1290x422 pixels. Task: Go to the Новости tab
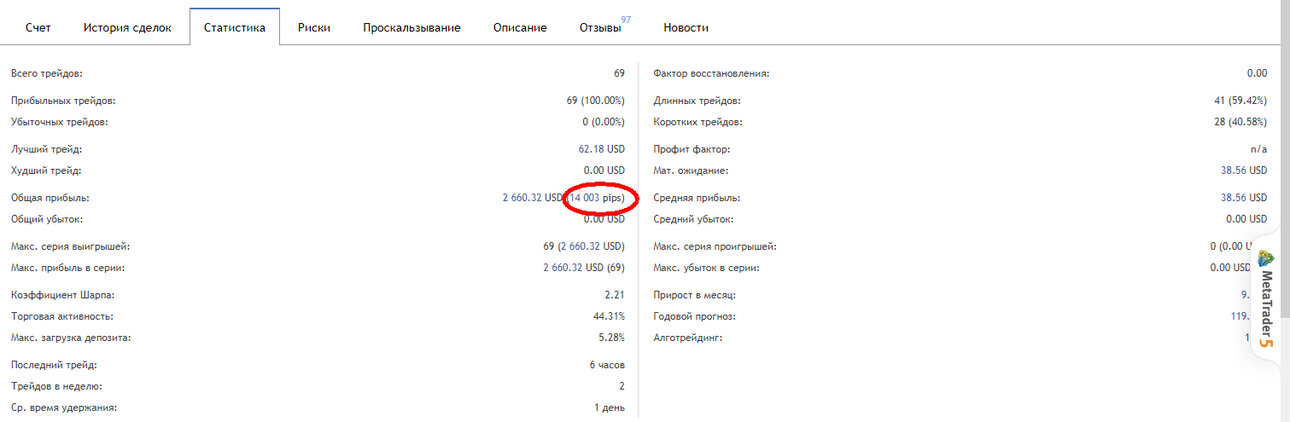coord(686,28)
